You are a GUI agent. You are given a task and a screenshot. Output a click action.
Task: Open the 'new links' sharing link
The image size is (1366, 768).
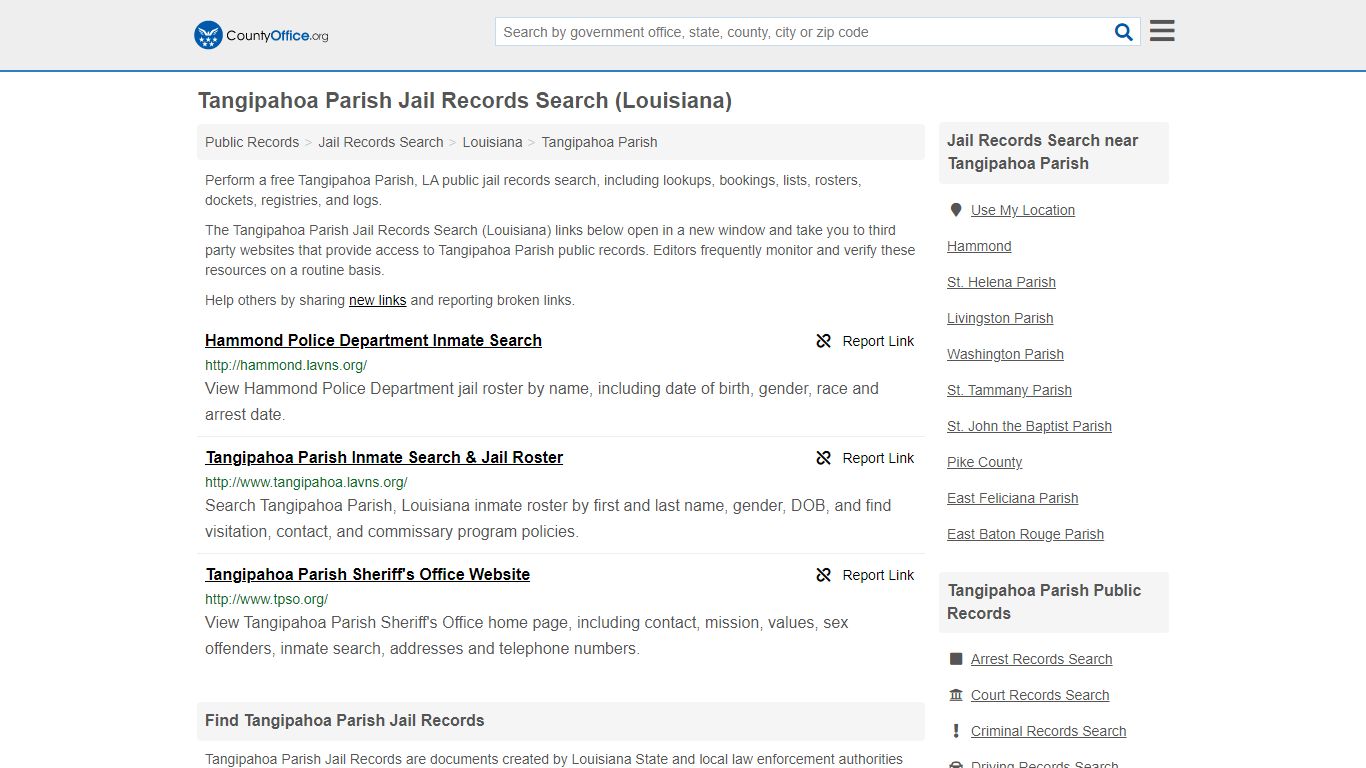point(377,300)
